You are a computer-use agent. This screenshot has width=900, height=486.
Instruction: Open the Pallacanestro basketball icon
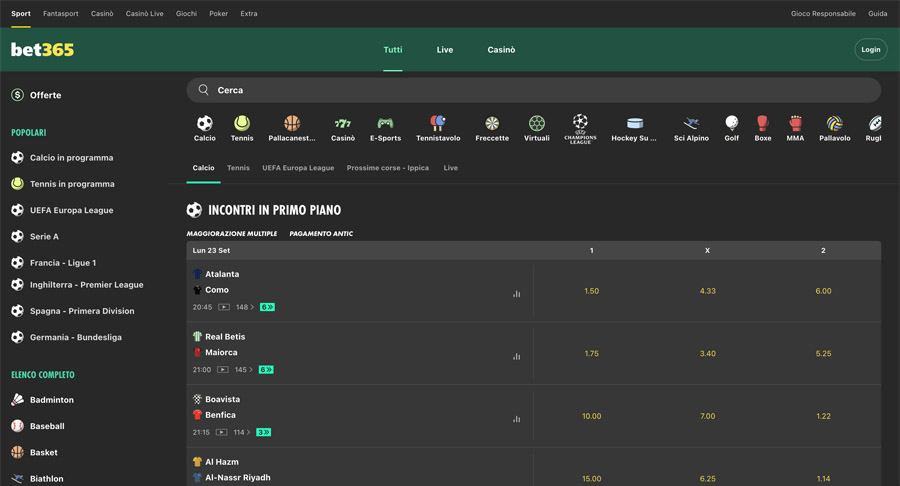pos(292,123)
